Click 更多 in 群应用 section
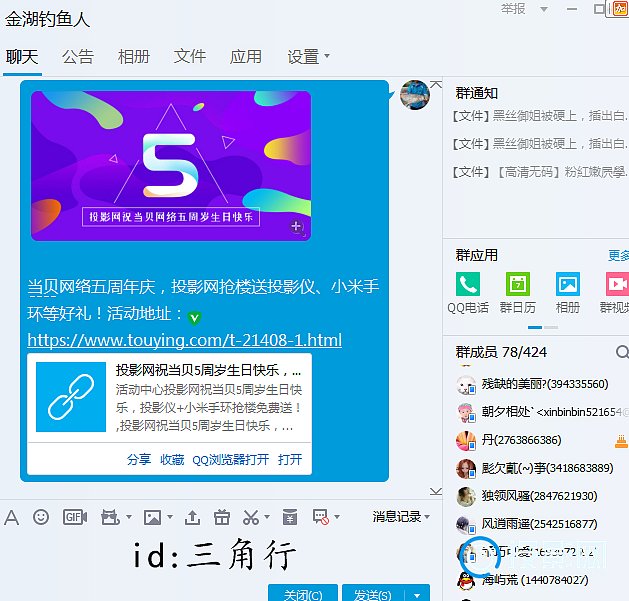629x601 pixels. point(619,256)
